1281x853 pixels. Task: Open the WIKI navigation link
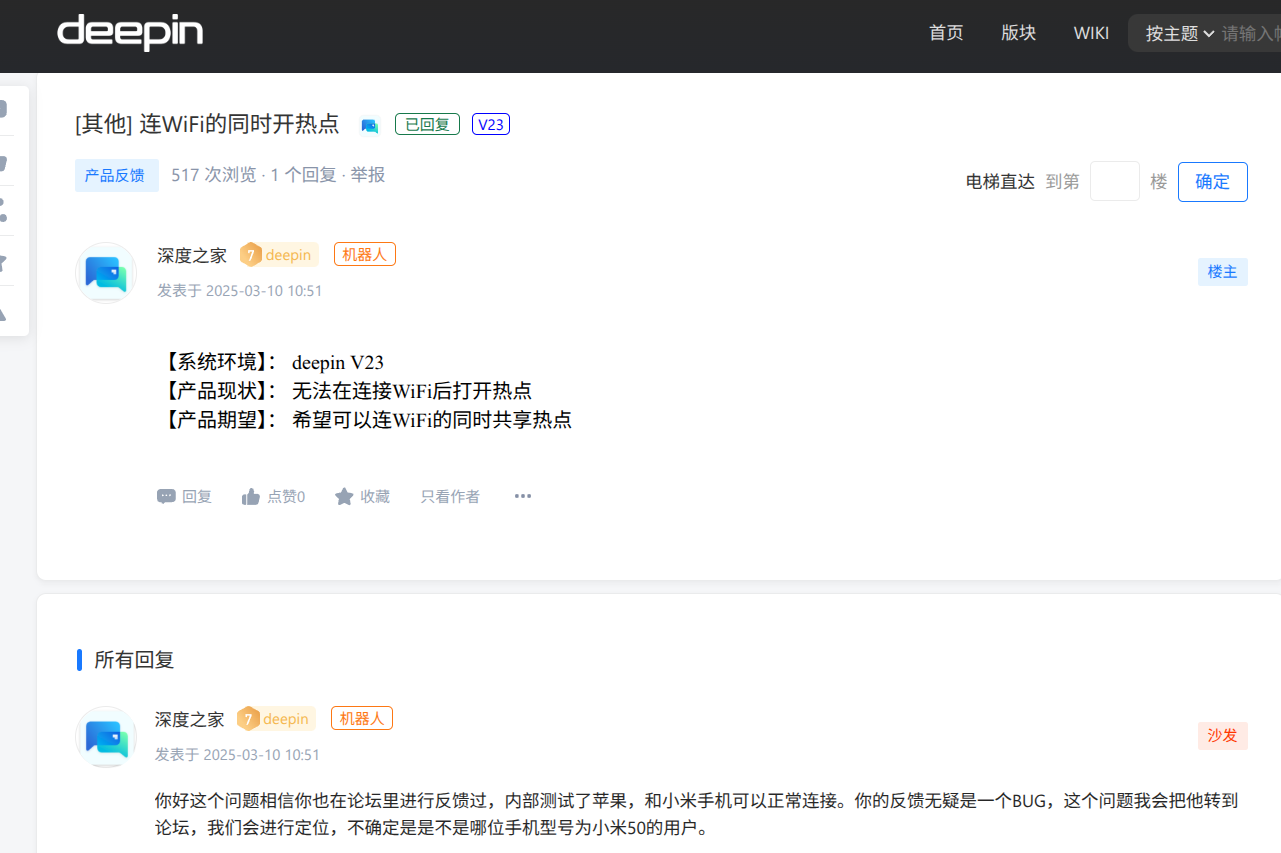pyautogui.click(x=1091, y=33)
